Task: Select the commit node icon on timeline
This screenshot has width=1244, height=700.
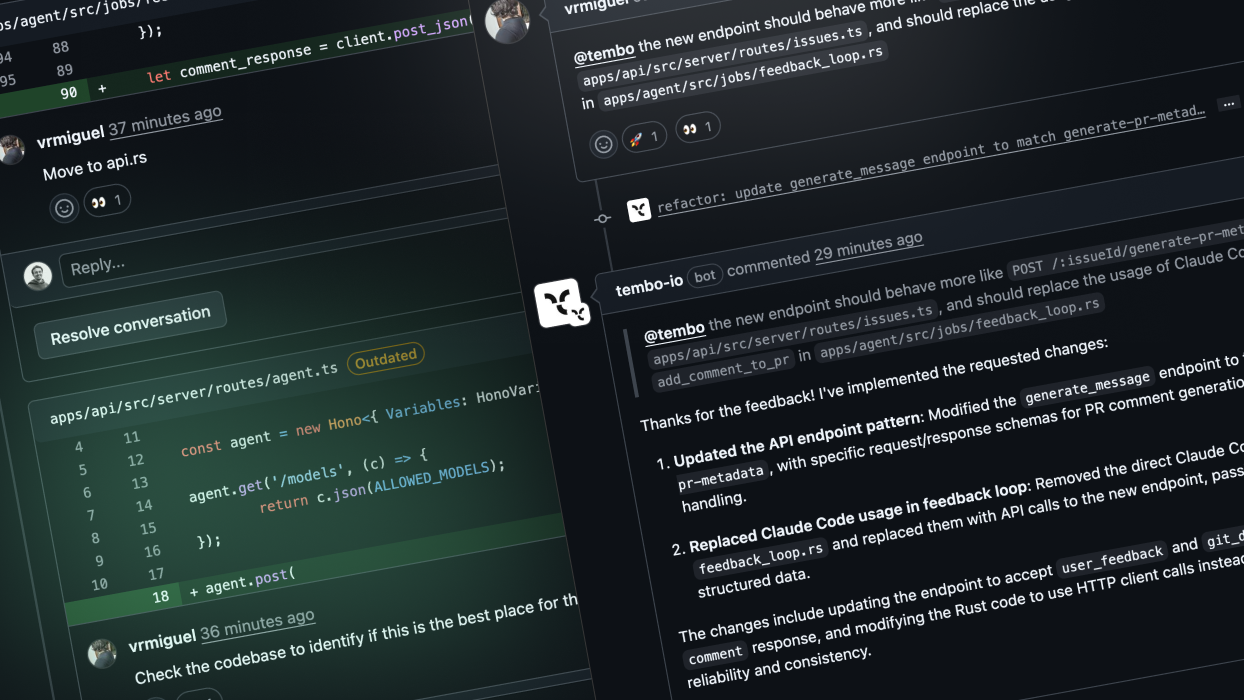Action: [602, 217]
